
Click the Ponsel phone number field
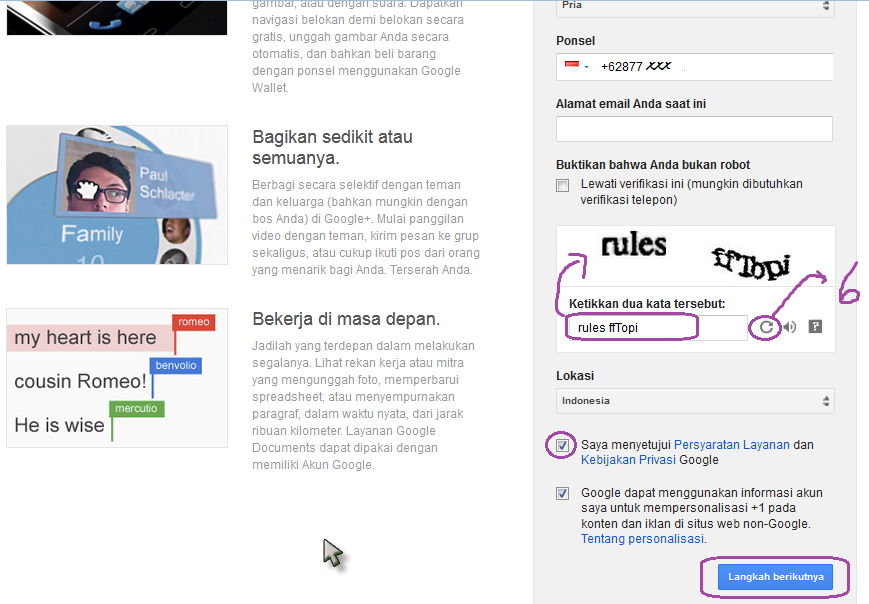[694, 66]
